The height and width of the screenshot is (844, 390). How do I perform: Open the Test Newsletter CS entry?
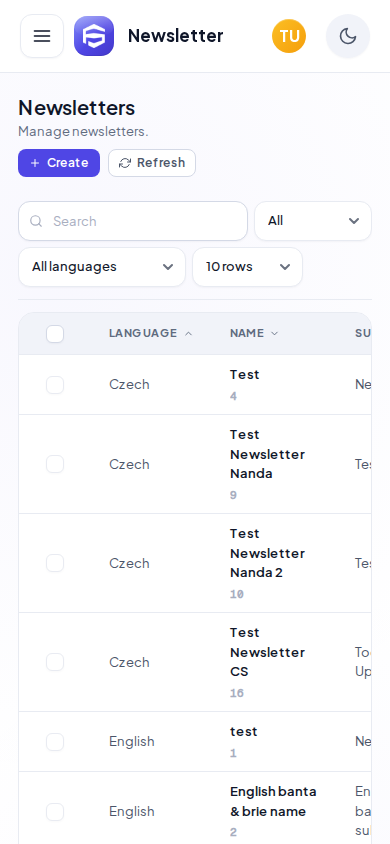click(267, 652)
